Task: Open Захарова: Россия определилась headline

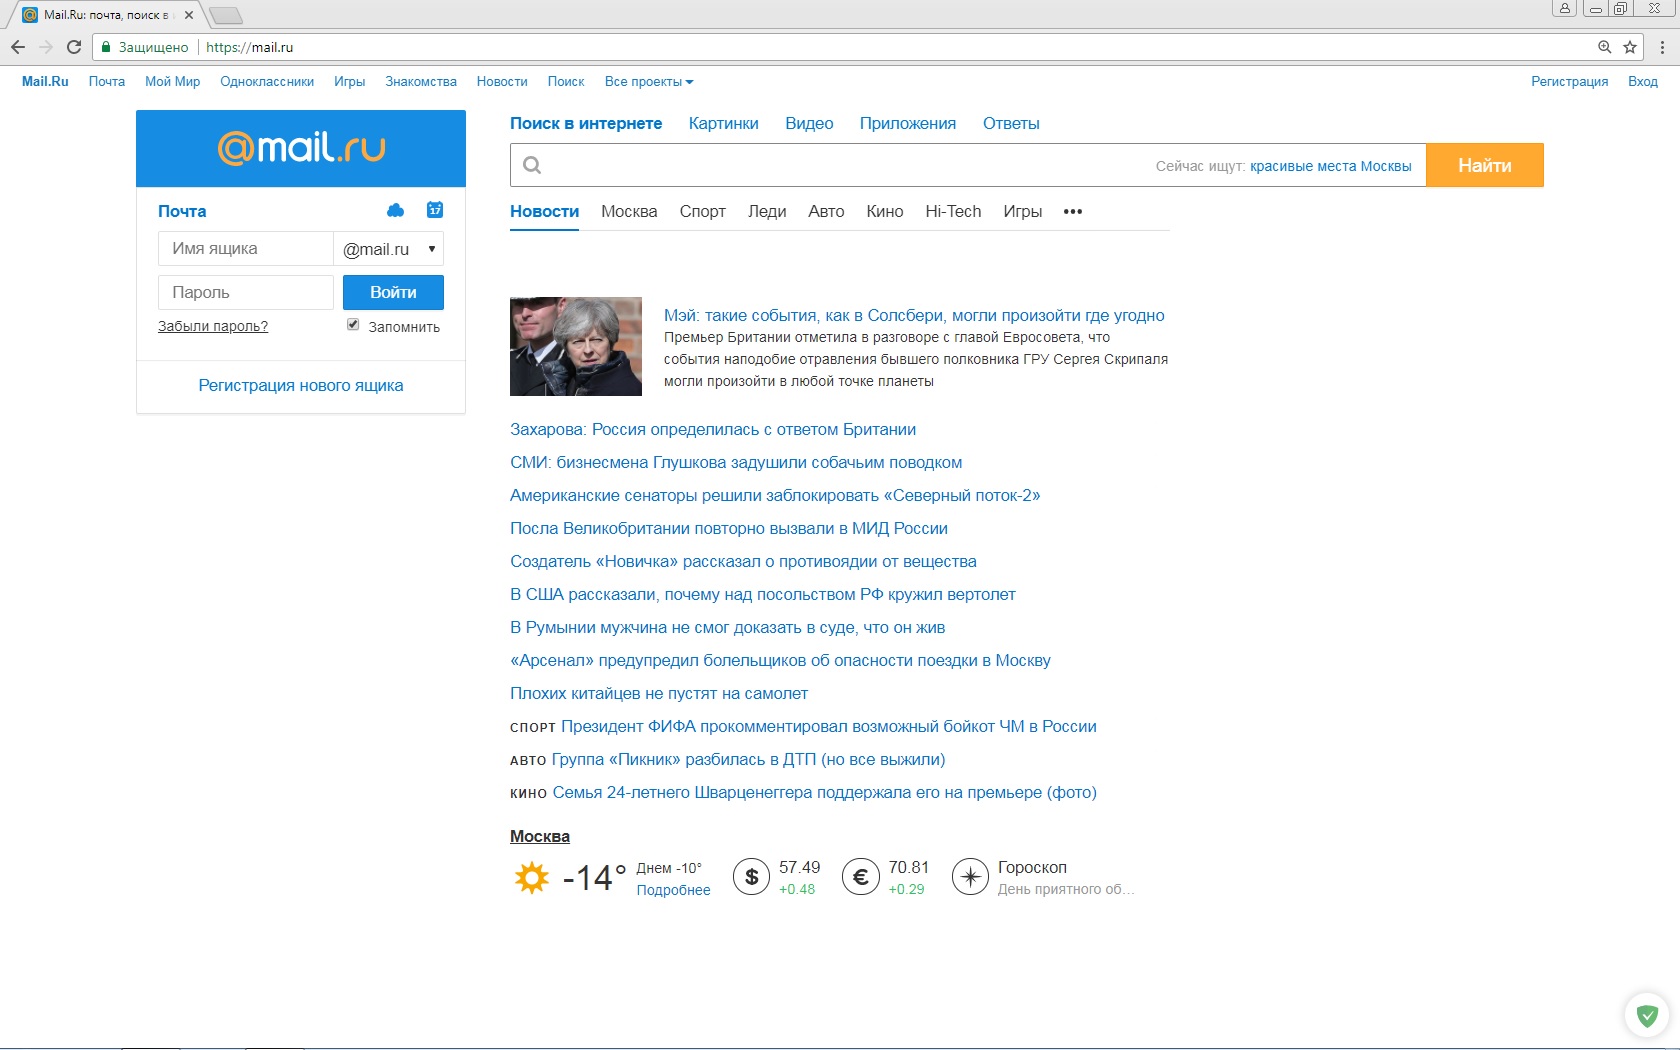Action: tap(713, 430)
